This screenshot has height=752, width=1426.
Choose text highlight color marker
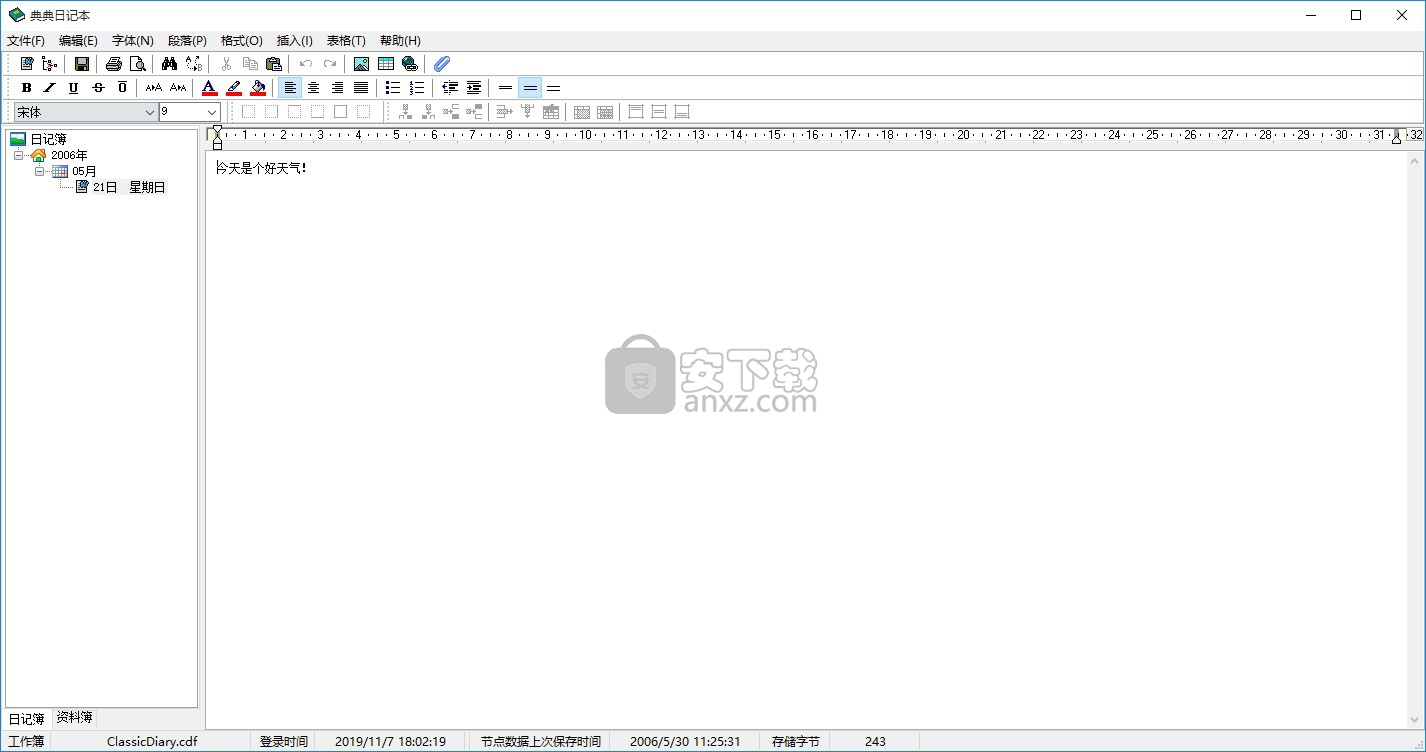[234, 88]
